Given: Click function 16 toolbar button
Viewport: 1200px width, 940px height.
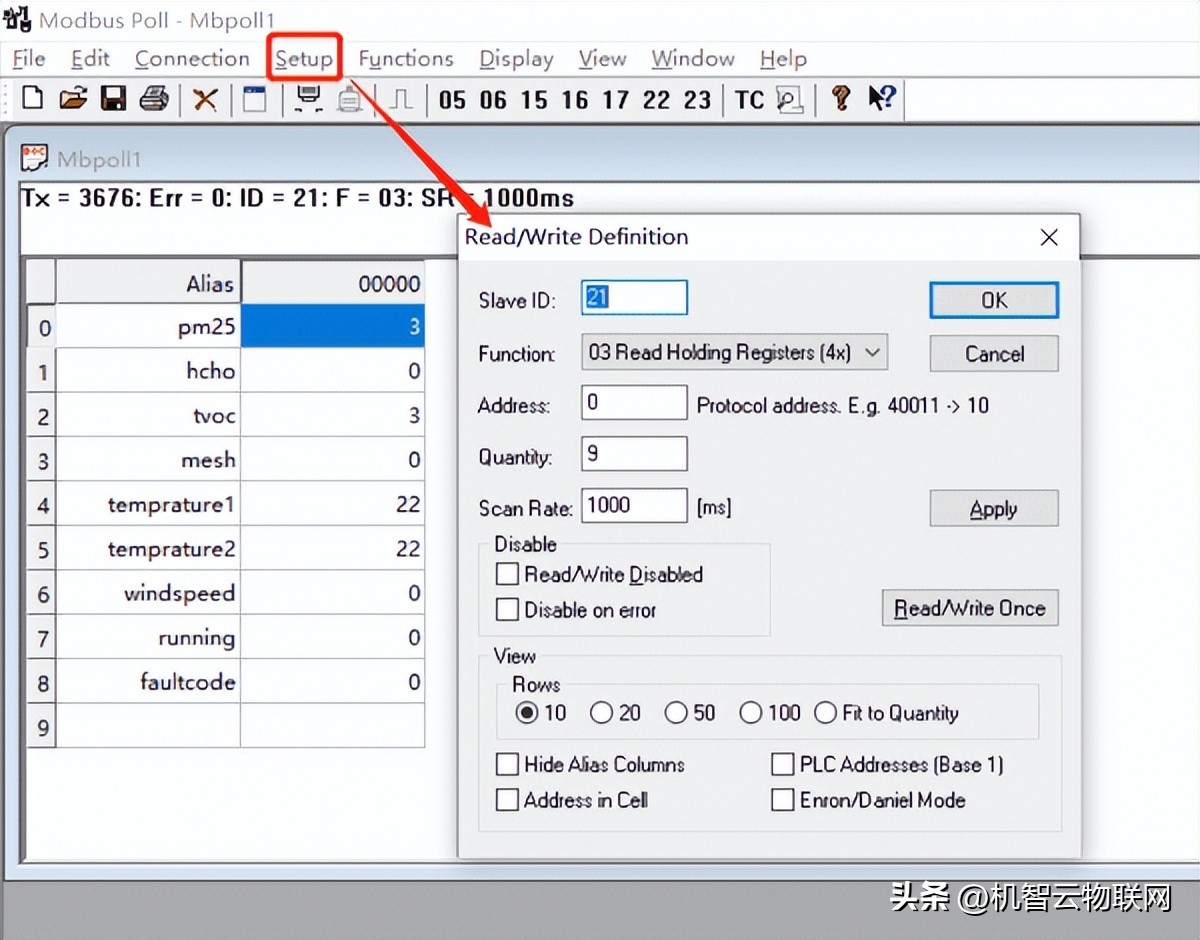Looking at the screenshot, I should (575, 99).
